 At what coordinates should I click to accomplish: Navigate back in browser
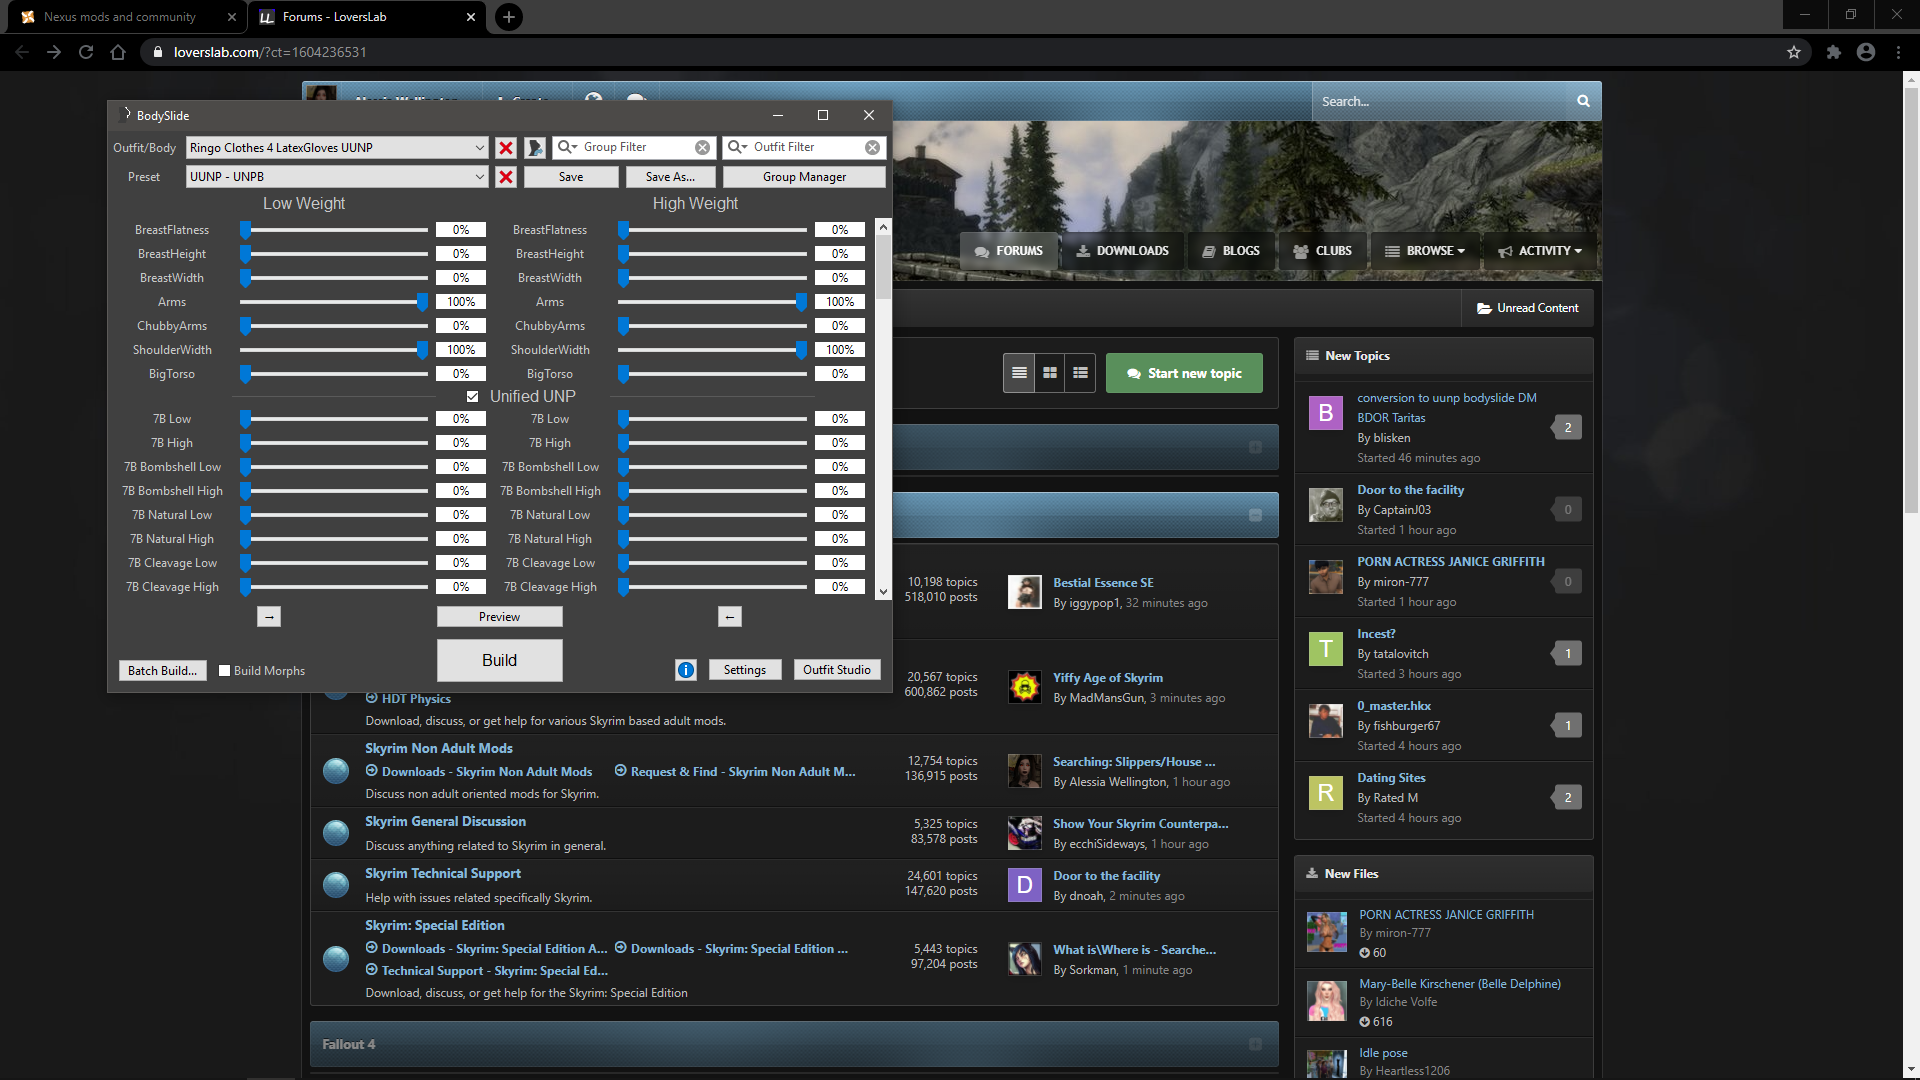click(22, 52)
